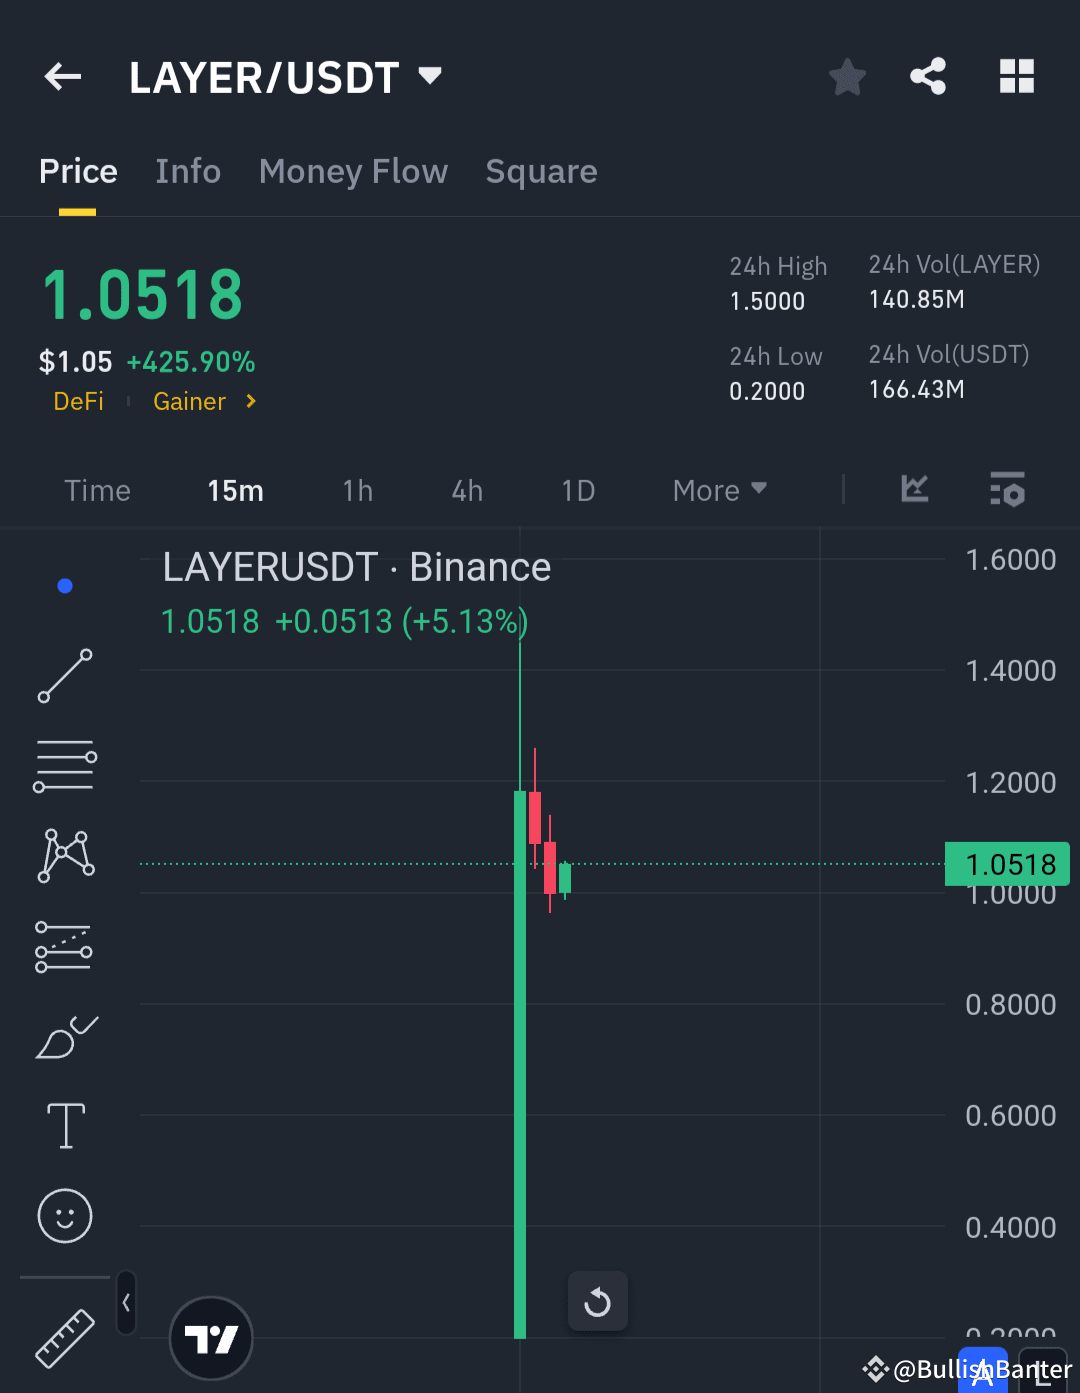Toggle the line chart view icon
Viewport: 1080px width, 1393px height.
(913, 490)
